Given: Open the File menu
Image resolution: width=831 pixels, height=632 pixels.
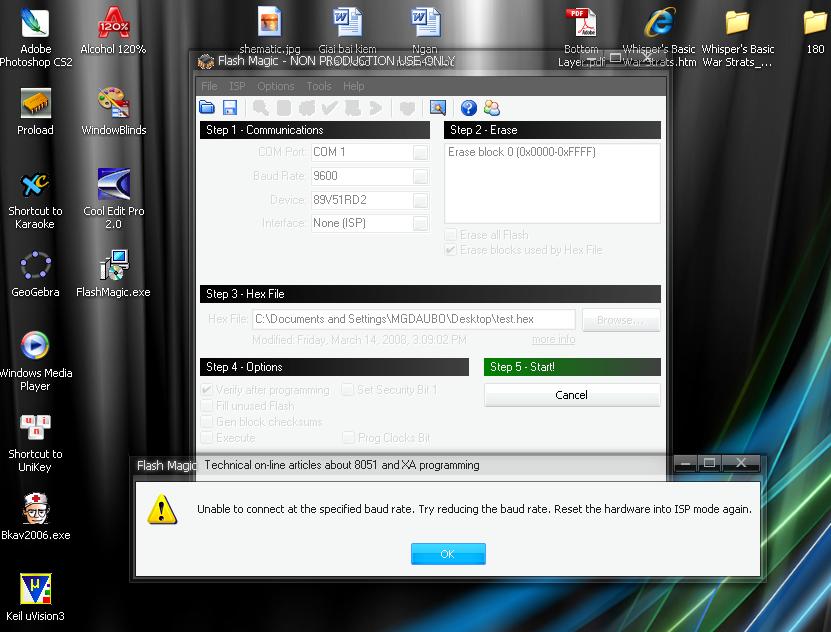Looking at the screenshot, I should point(209,86).
